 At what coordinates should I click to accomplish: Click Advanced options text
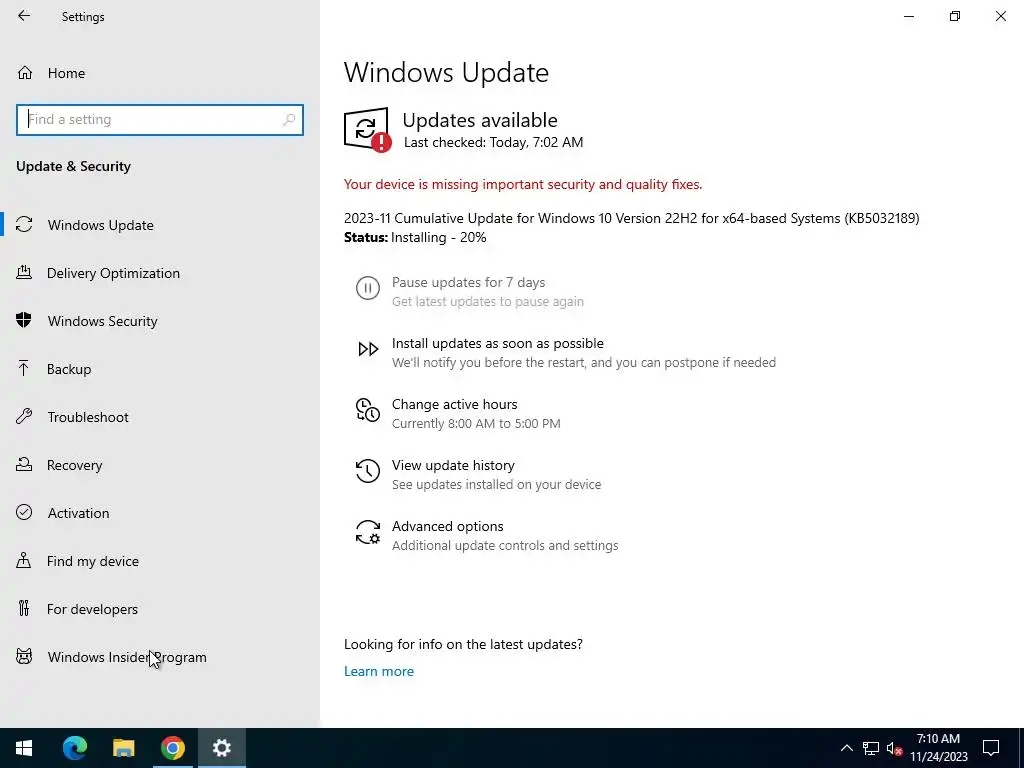(447, 526)
